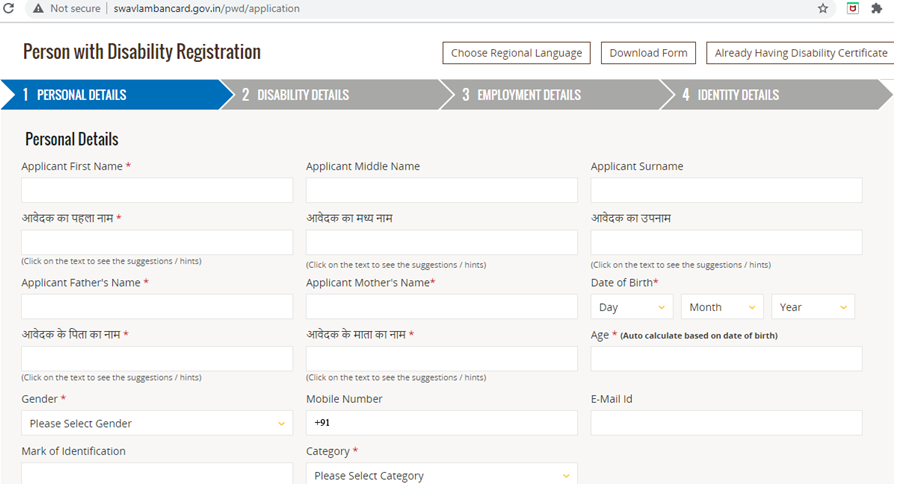The height and width of the screenshot is (498, 902).
Task: Click Already Having Disability Certificate button
Action: pos(800,53)
